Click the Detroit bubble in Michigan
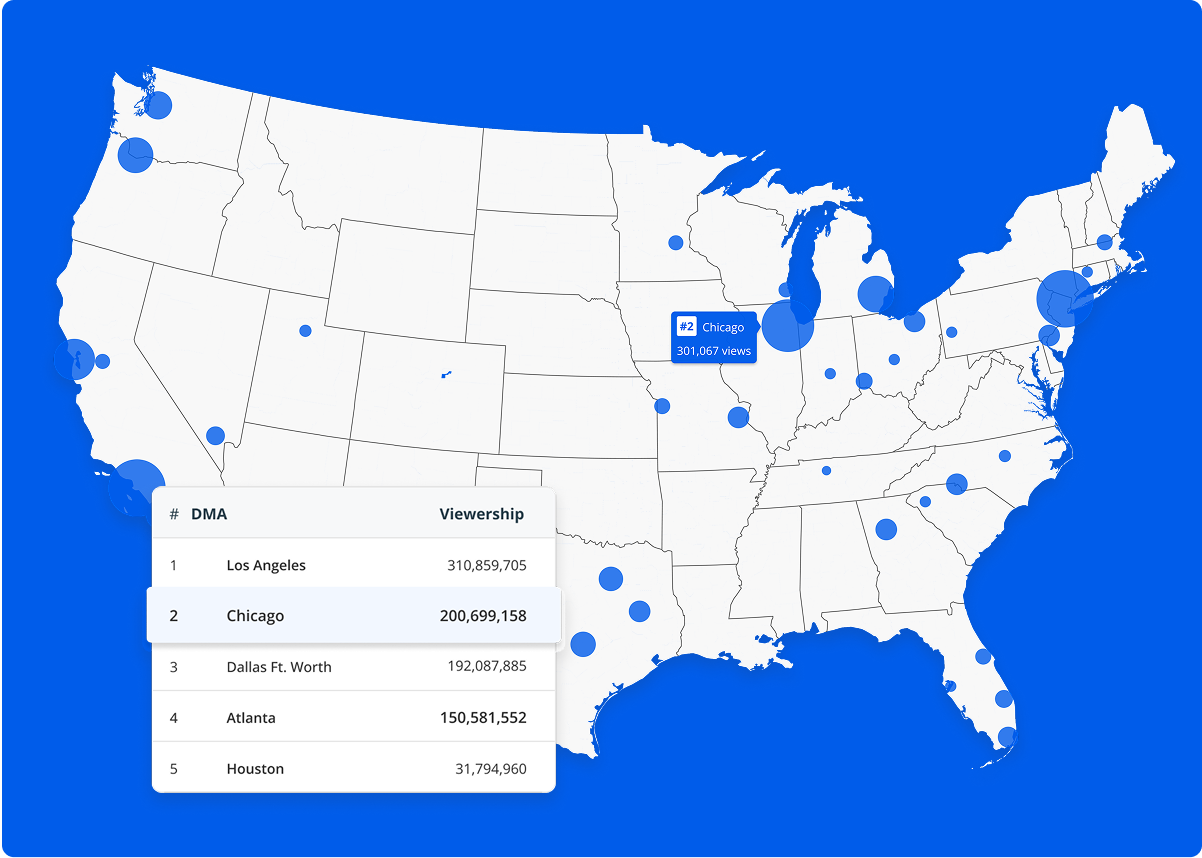 point(875,294)
